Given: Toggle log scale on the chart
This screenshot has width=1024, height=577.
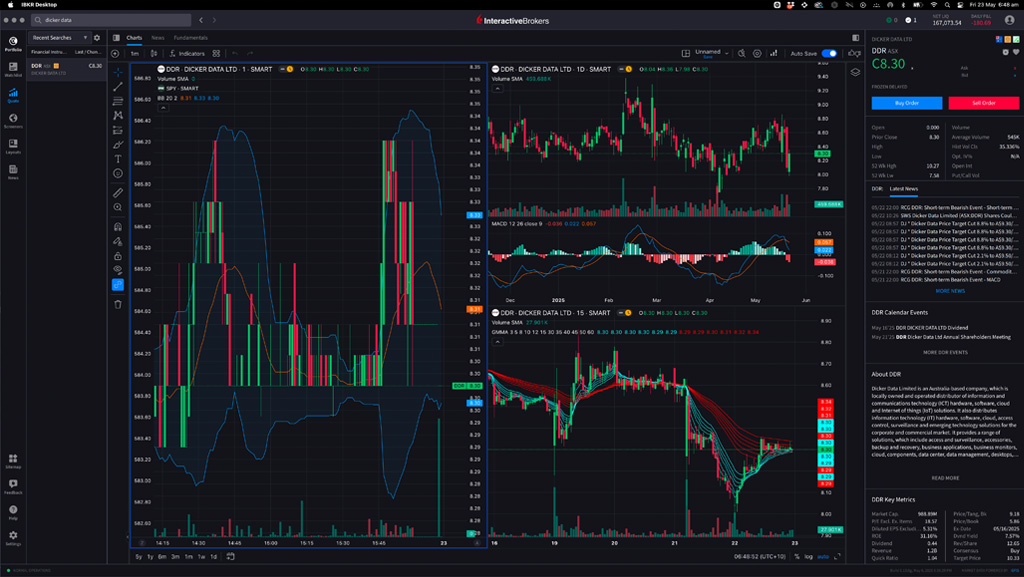Looking at the screenshot, I should (808, 557).
